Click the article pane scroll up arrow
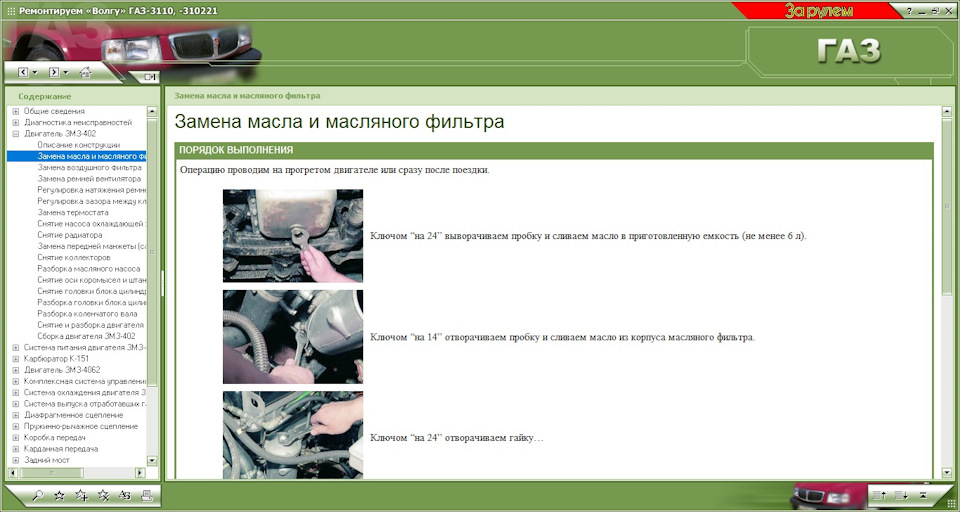The image size is (960, 512). (x=948, y=111)
